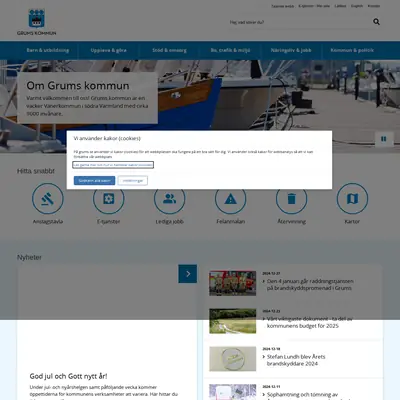
Task: Click the Grums Kommun logo
Action: click(x=37, y=22)
